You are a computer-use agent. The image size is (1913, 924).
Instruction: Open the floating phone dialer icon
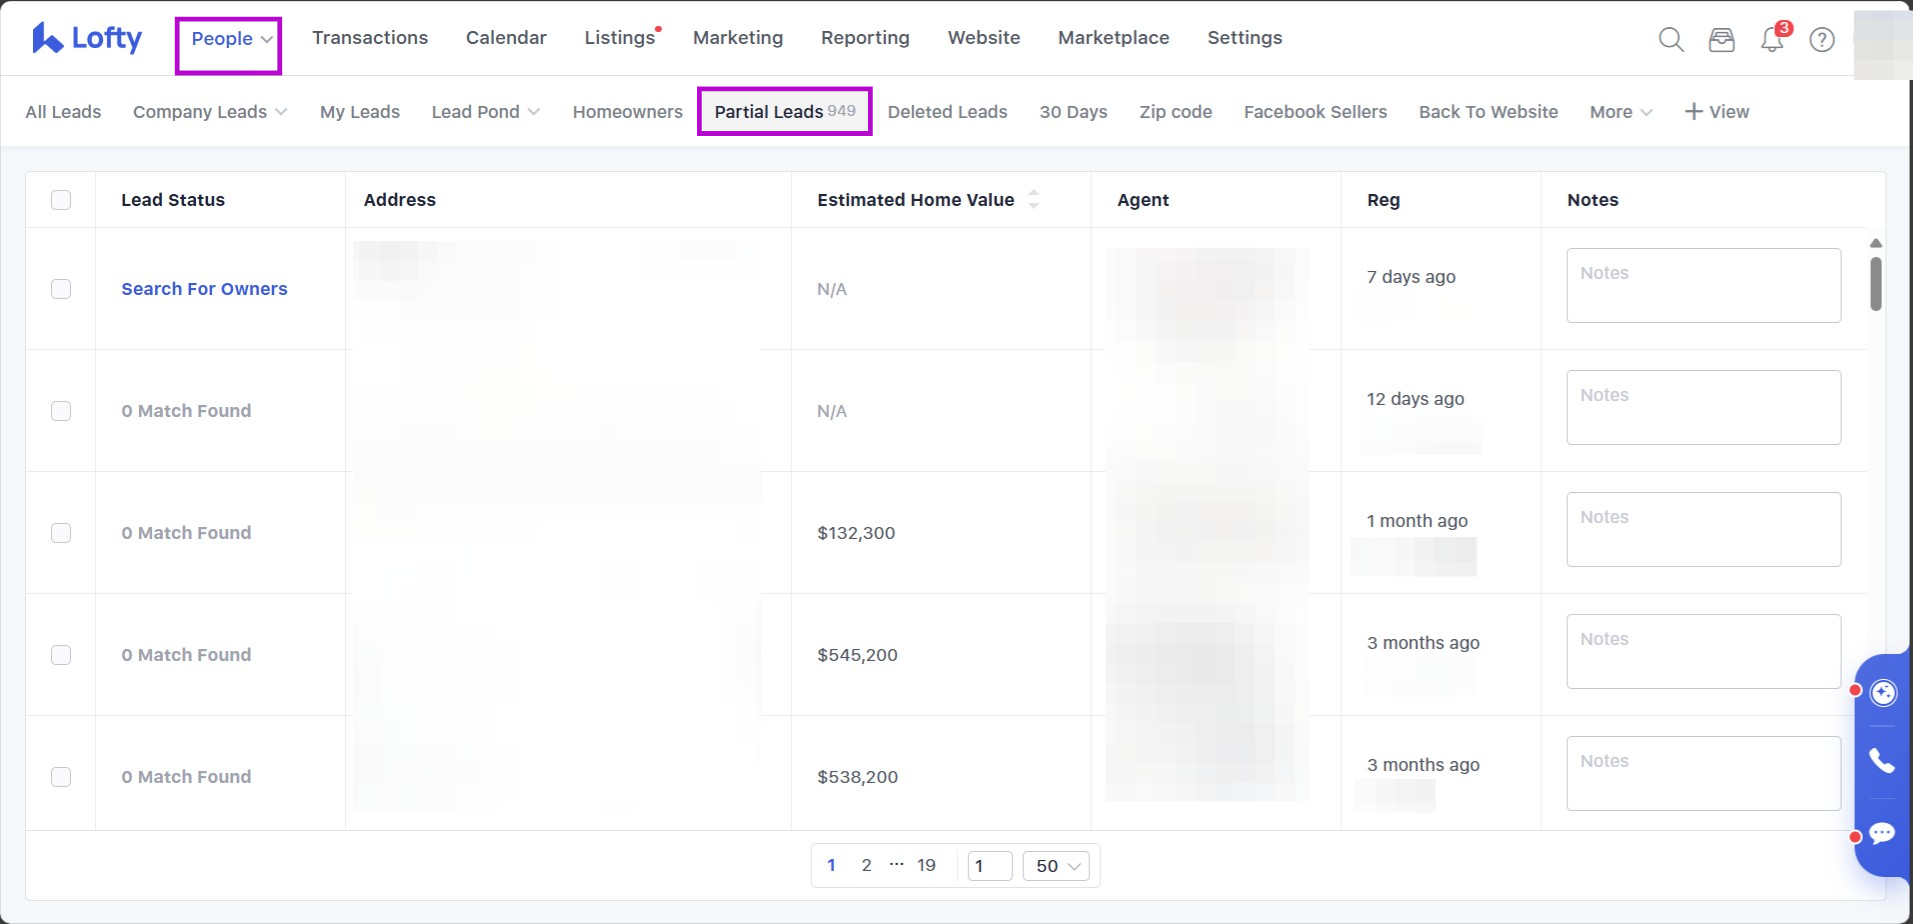pos(1882,761)
